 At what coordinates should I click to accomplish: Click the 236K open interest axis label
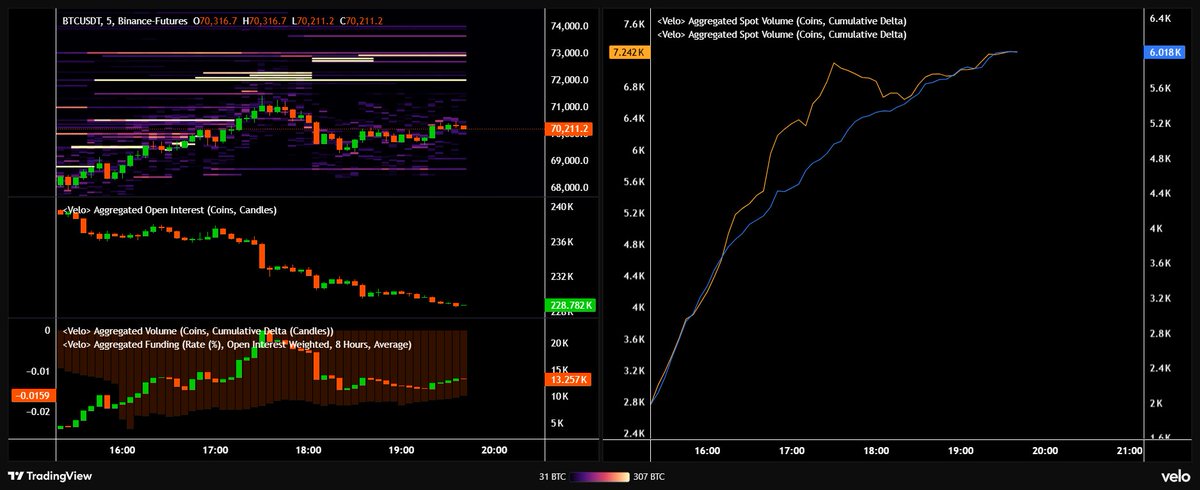[562, 242]
